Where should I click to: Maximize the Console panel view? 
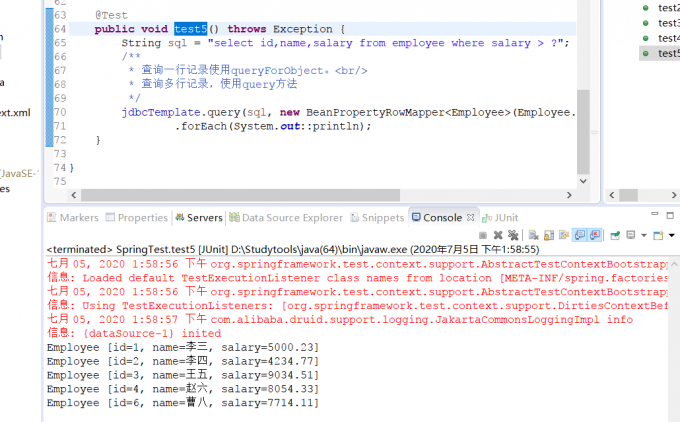(670, 215)
